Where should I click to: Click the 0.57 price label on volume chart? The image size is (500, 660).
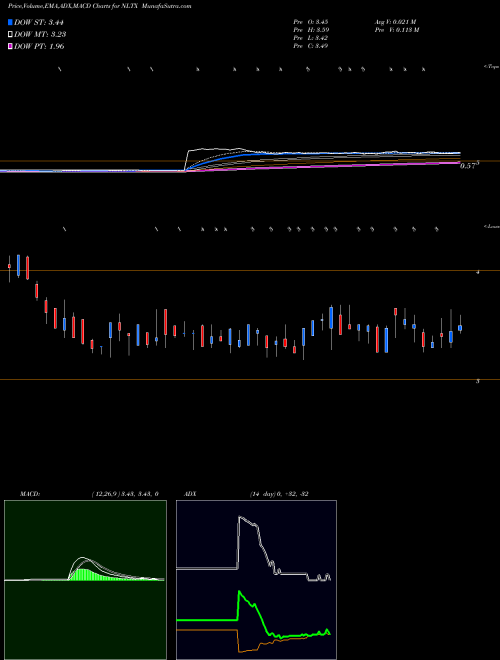pos(468,166)
